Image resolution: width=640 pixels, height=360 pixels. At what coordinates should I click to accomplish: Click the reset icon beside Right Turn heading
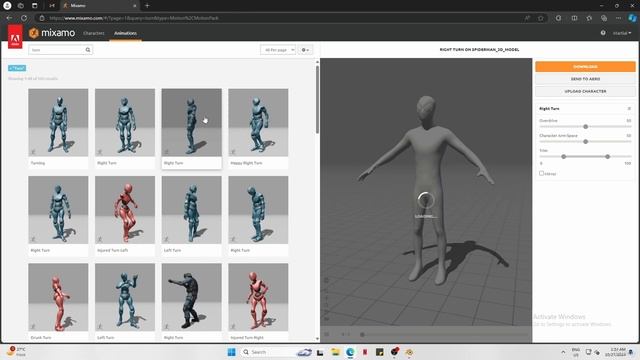click(x=629, y=109)
